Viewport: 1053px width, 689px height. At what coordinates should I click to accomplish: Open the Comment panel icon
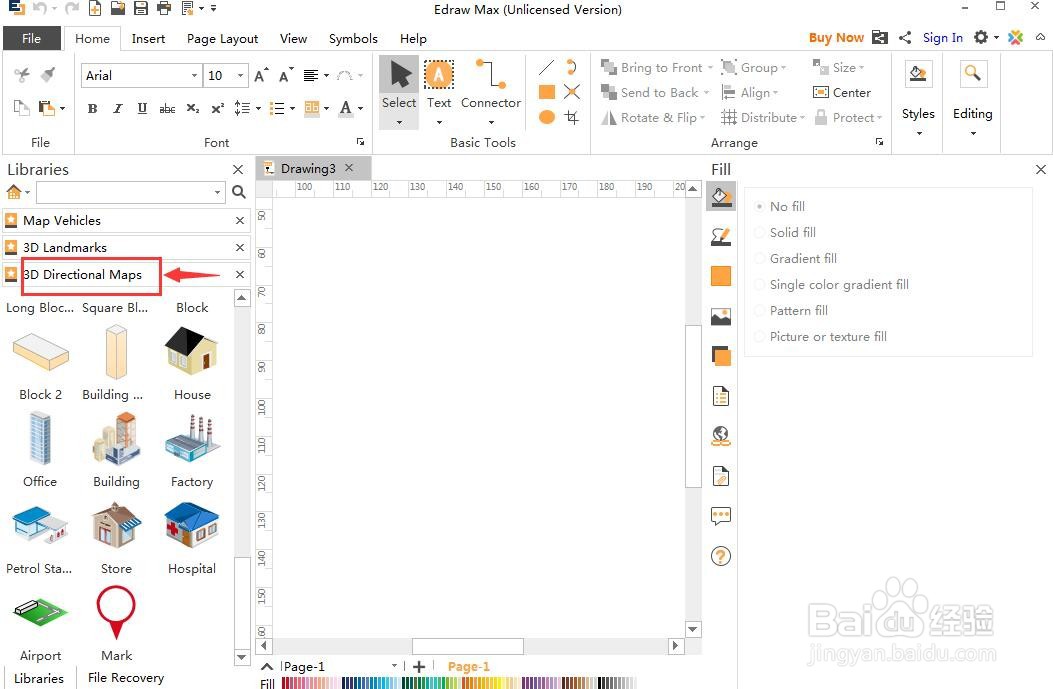(721, 516)
